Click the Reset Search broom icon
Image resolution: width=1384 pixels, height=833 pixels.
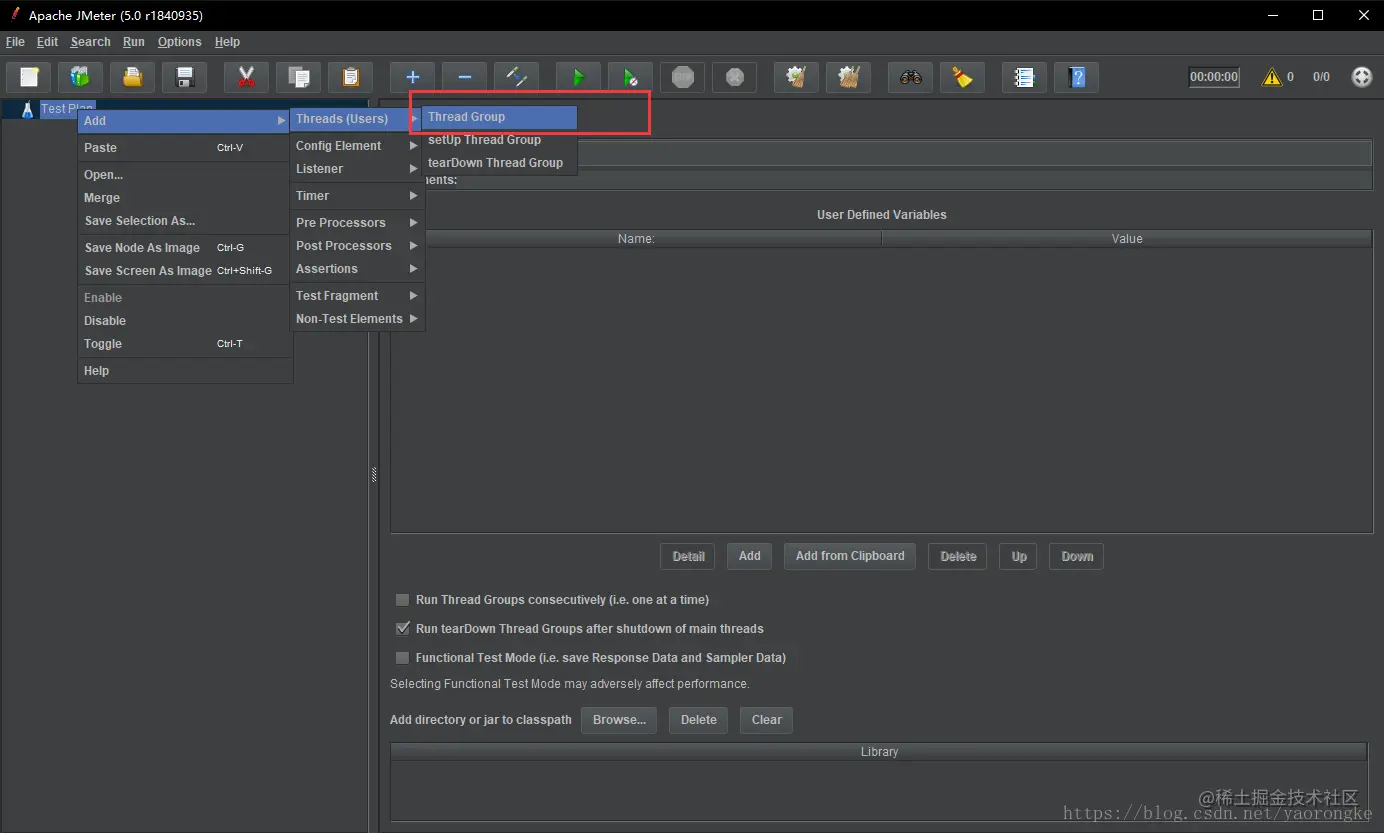pos(962,77)
